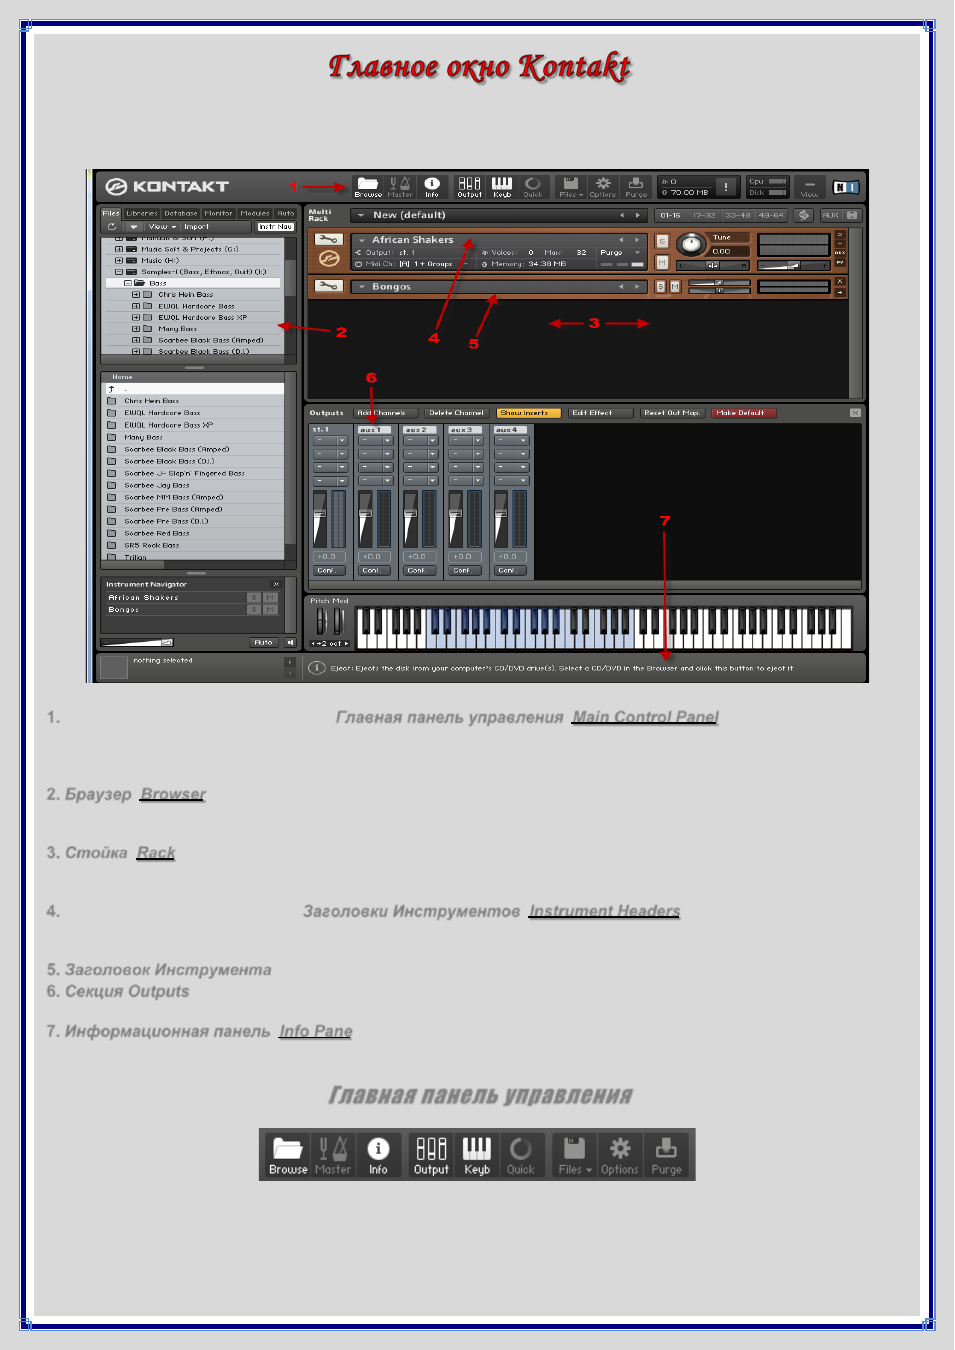Expand Chris Hein Bass tree folder
This screenshot has height=1350, width=955.
[136, 295]
